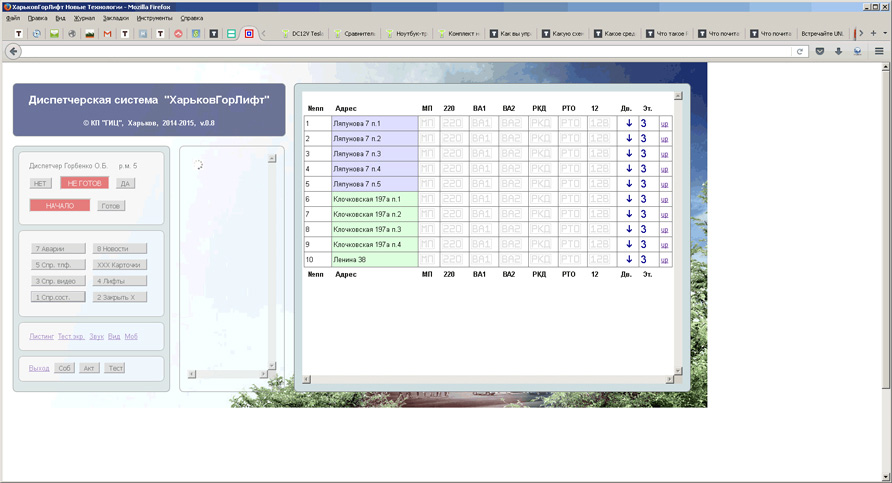Click the door arrow for Клочковская 197а п.1
Image resolution: width=892 pixels, height=483 pixels.
629,199
